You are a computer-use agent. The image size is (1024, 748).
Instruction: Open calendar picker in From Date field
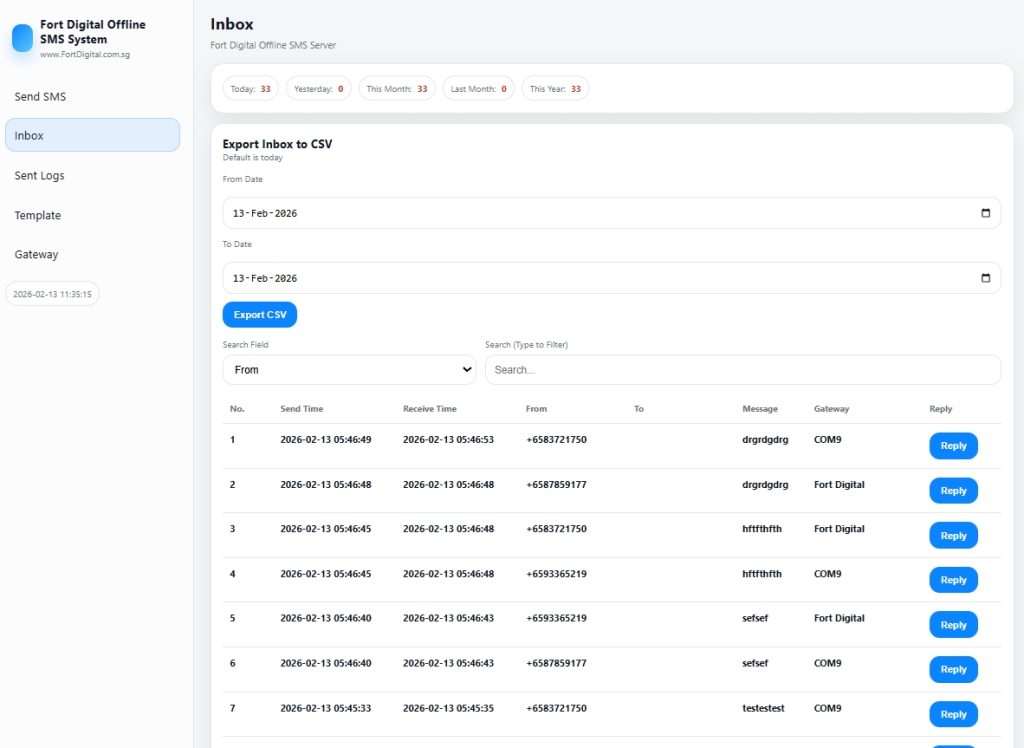pyautogui.click(x=985, y=213)
